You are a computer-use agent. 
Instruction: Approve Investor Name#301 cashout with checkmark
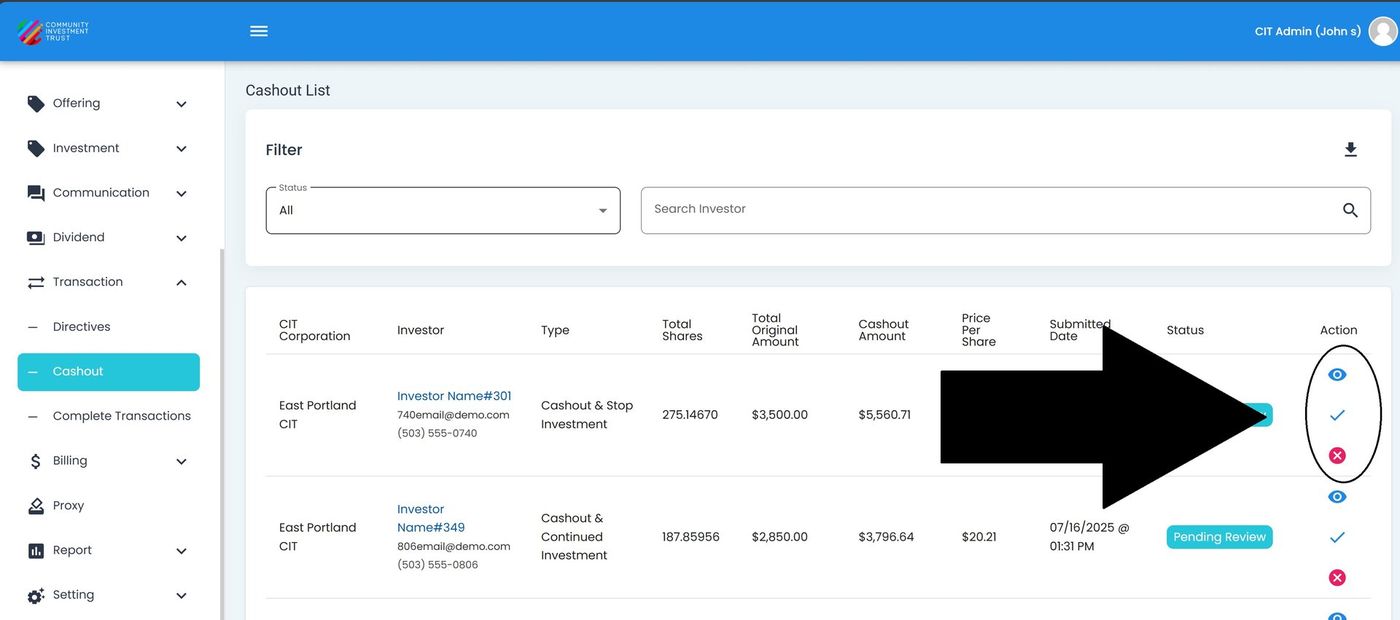click(x=1337, y=415)
